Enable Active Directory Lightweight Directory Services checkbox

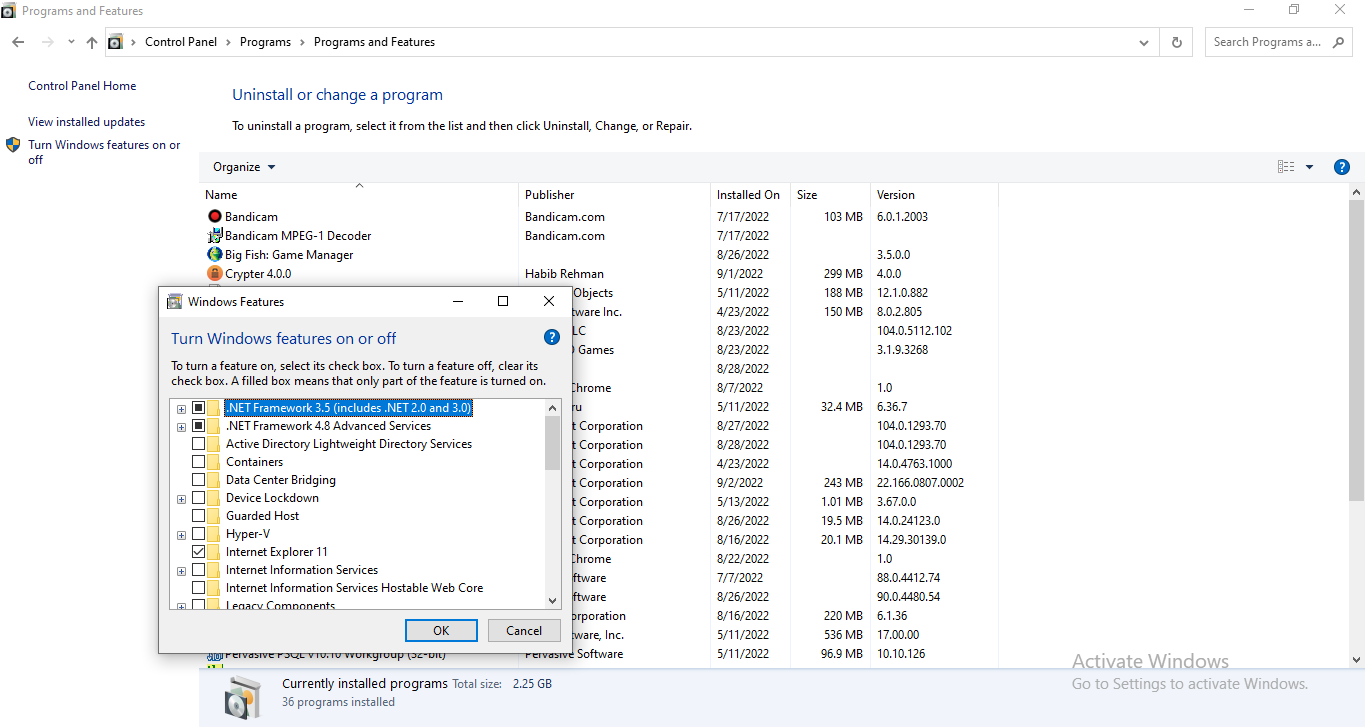(x=198, y=444)
